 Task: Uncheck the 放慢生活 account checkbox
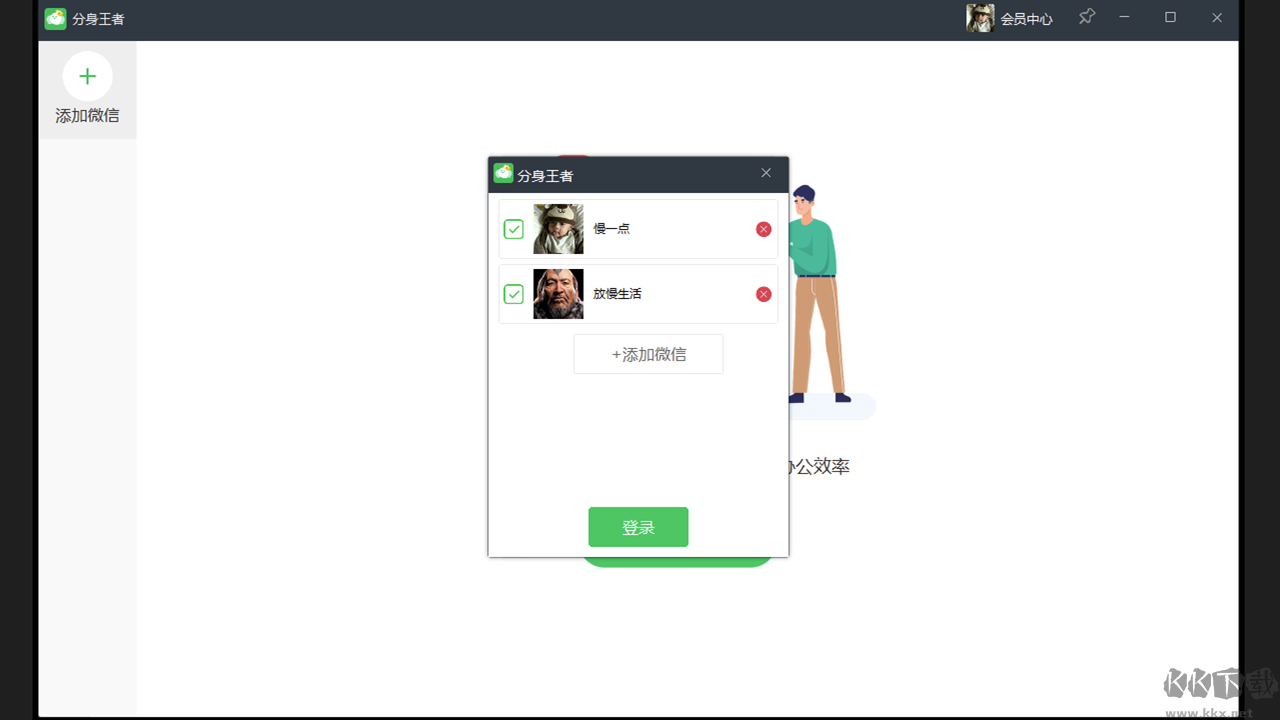tap(514, 294)
